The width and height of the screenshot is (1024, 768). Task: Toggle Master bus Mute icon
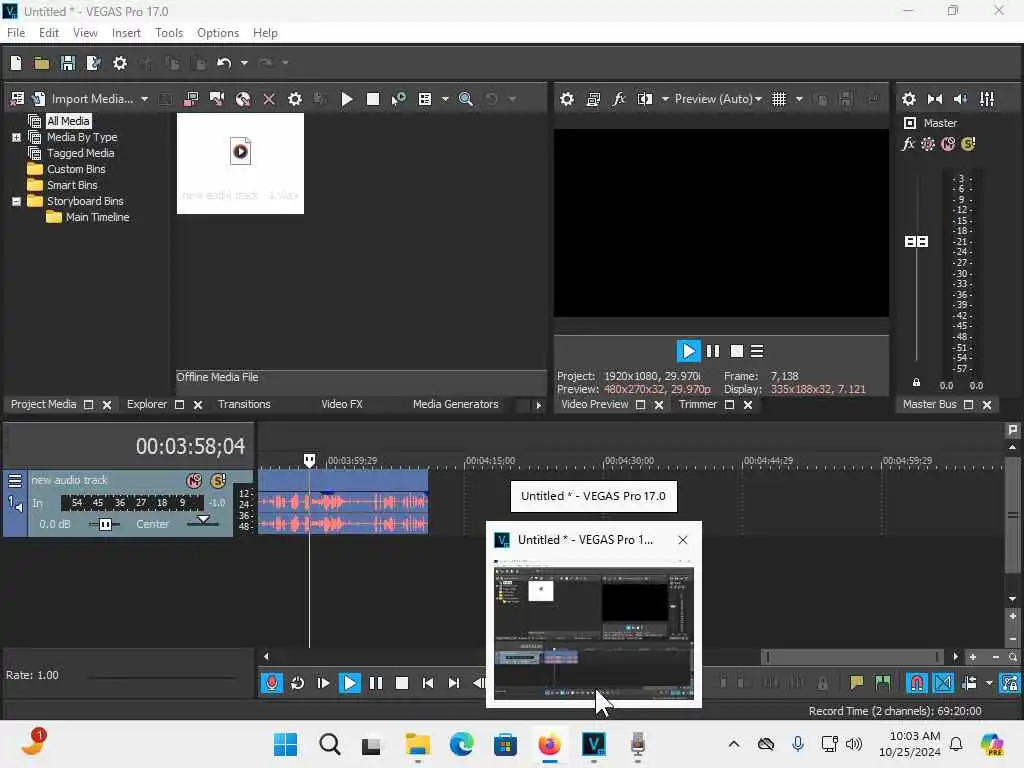[948, 144]
